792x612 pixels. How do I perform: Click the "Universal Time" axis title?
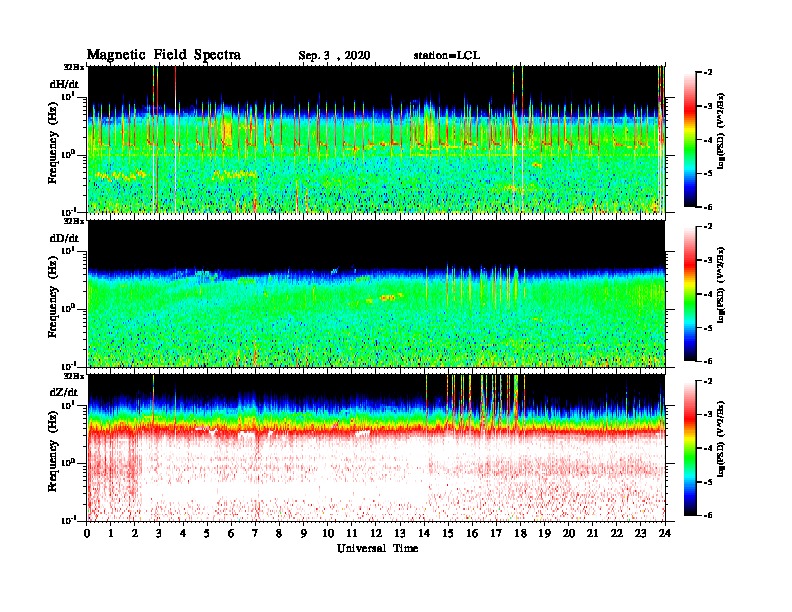[378, 548]
